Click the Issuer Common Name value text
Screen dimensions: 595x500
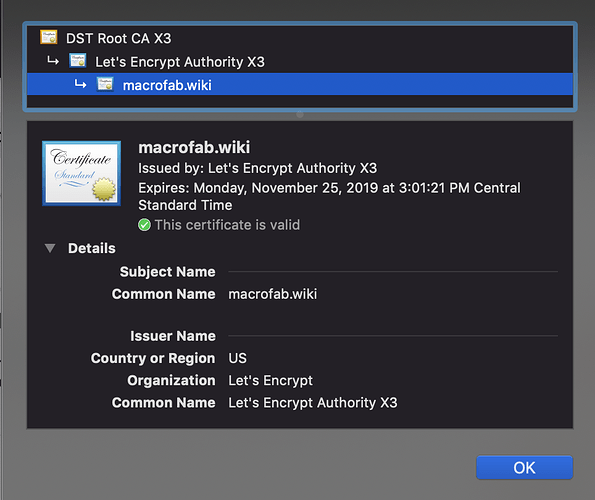(x=313, y=403)
